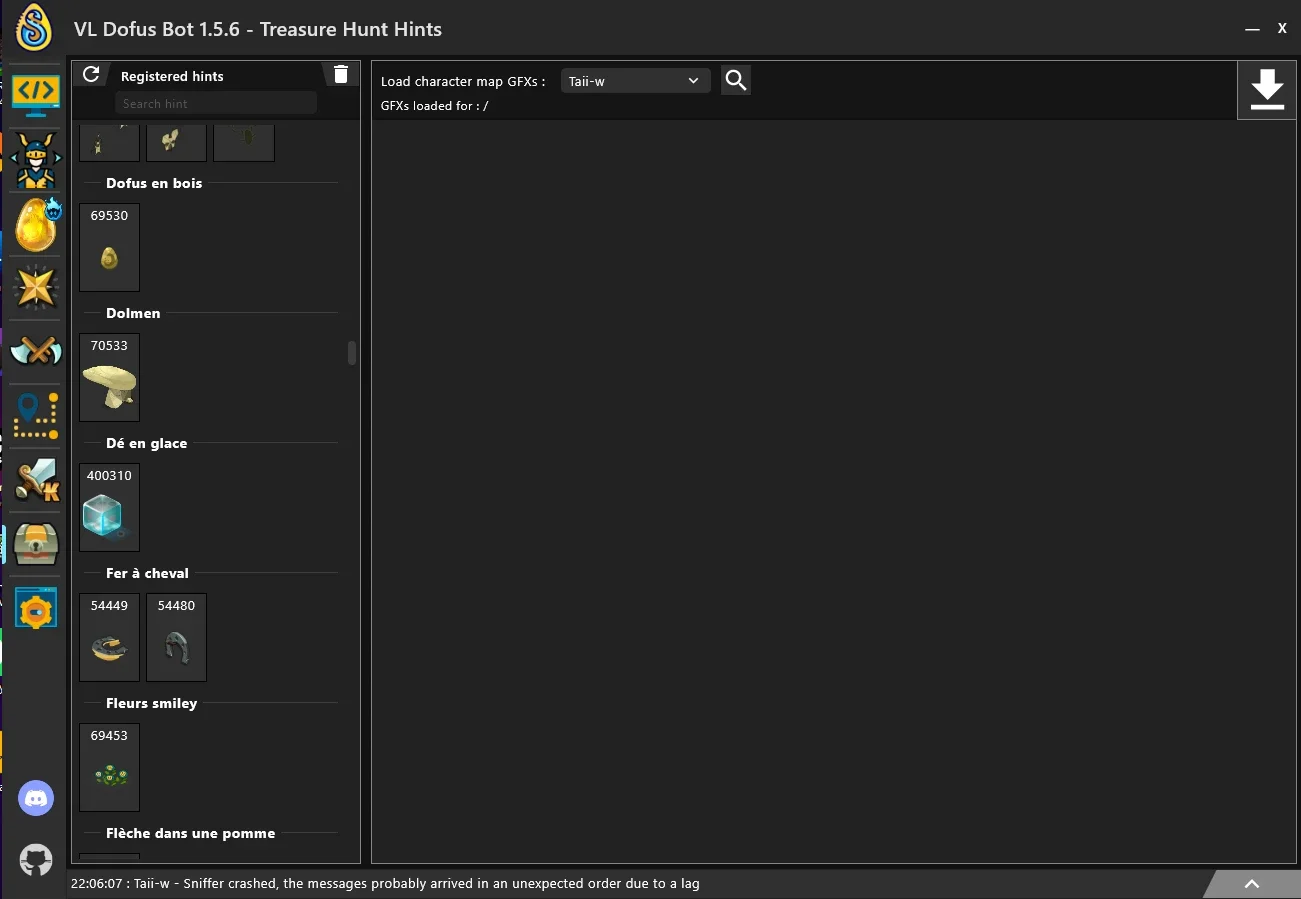
Task: Open the map path pin icon
Action: (x=36, y=416)
